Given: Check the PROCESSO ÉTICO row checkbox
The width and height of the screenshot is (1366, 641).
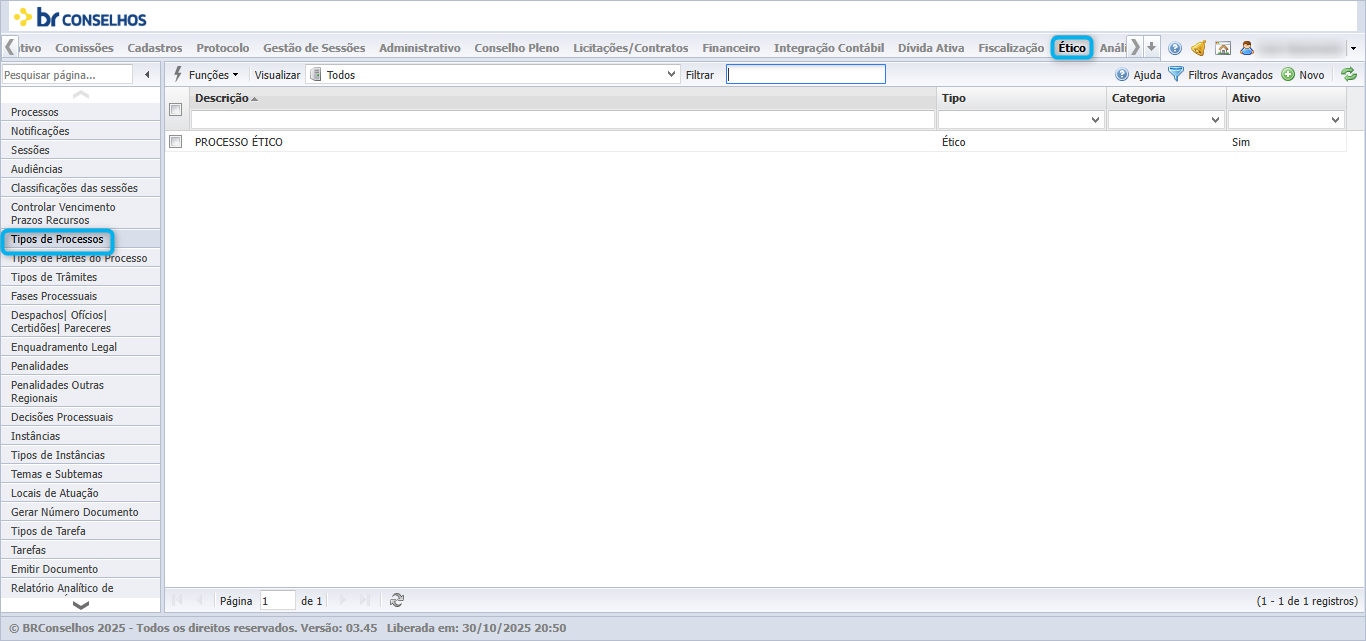Looking at the screenshot, I should (176, 142).
